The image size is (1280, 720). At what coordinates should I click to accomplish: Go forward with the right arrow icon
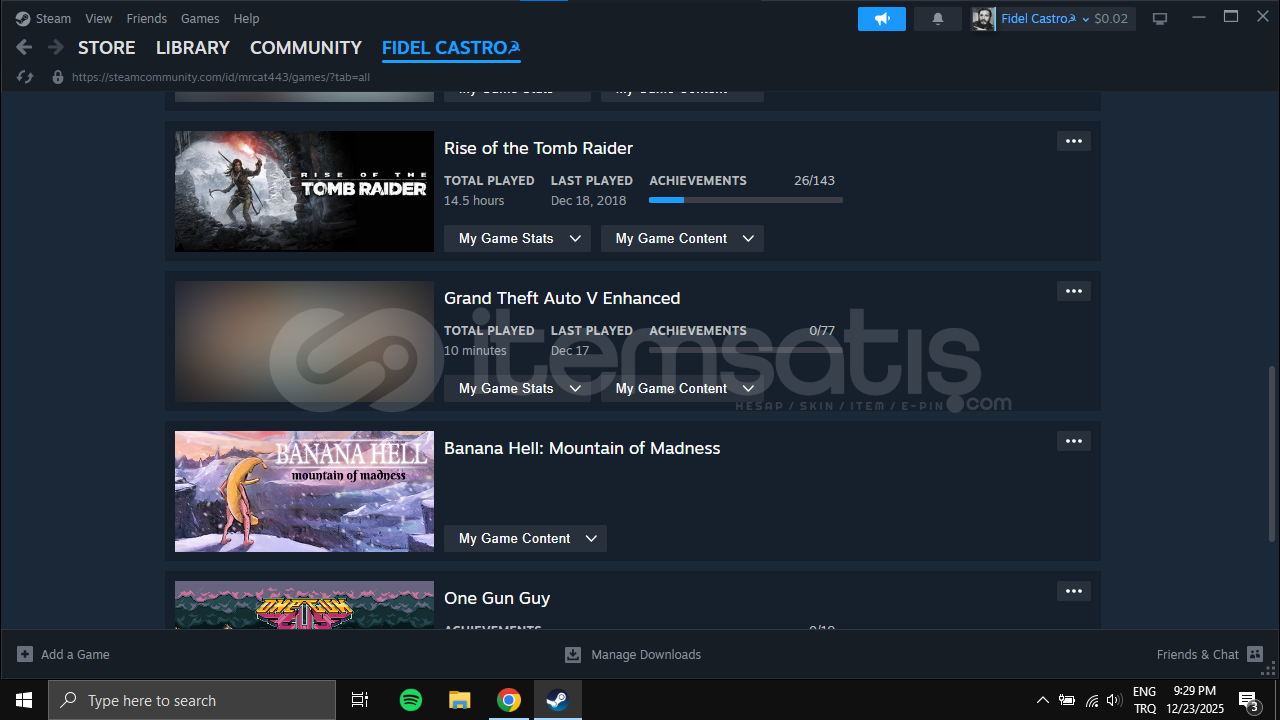(56, 47)
